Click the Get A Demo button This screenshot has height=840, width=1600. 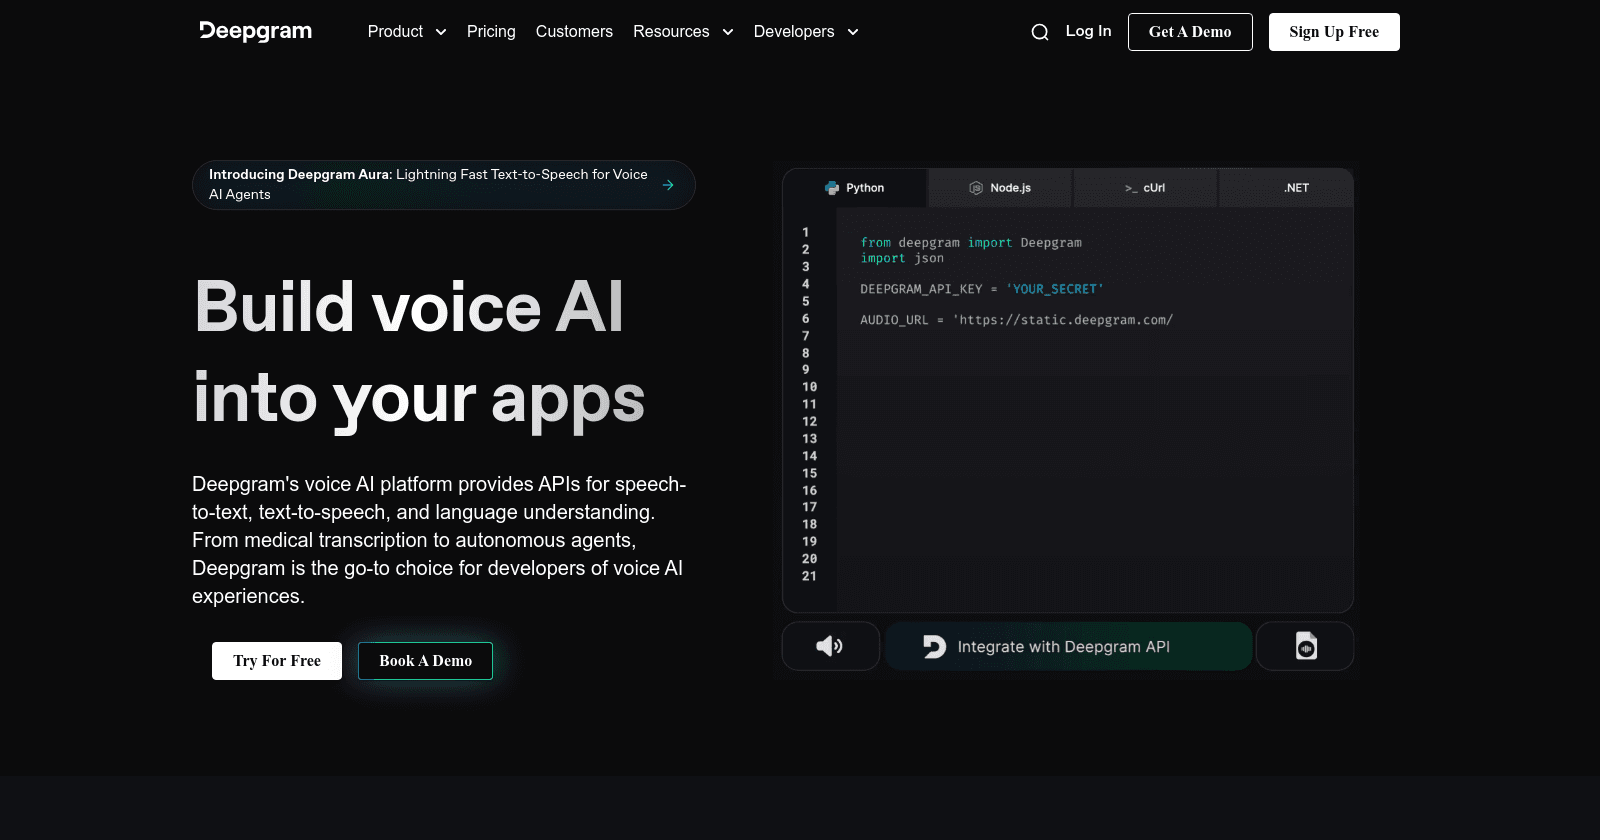[1190, 32]
